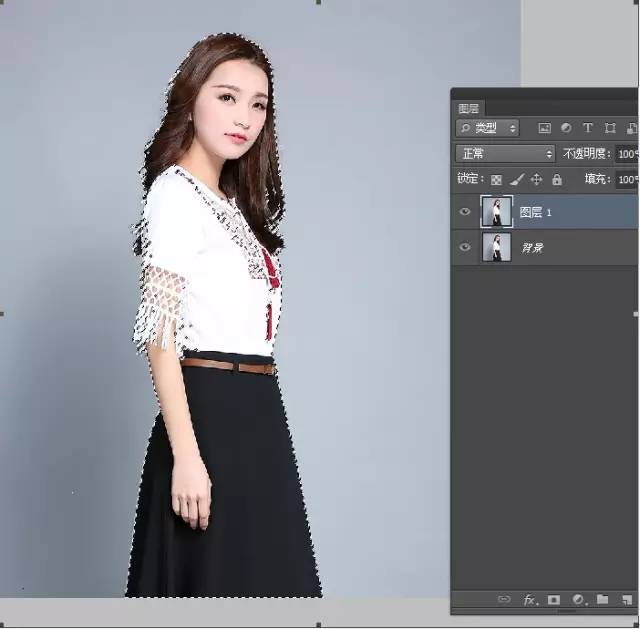
Task: Filter layers by text type
Action: coord(587,128)
